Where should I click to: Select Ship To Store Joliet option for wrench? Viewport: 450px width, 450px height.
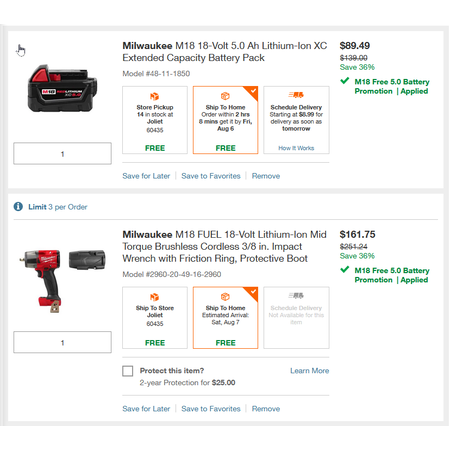click(x=155, y=318)
